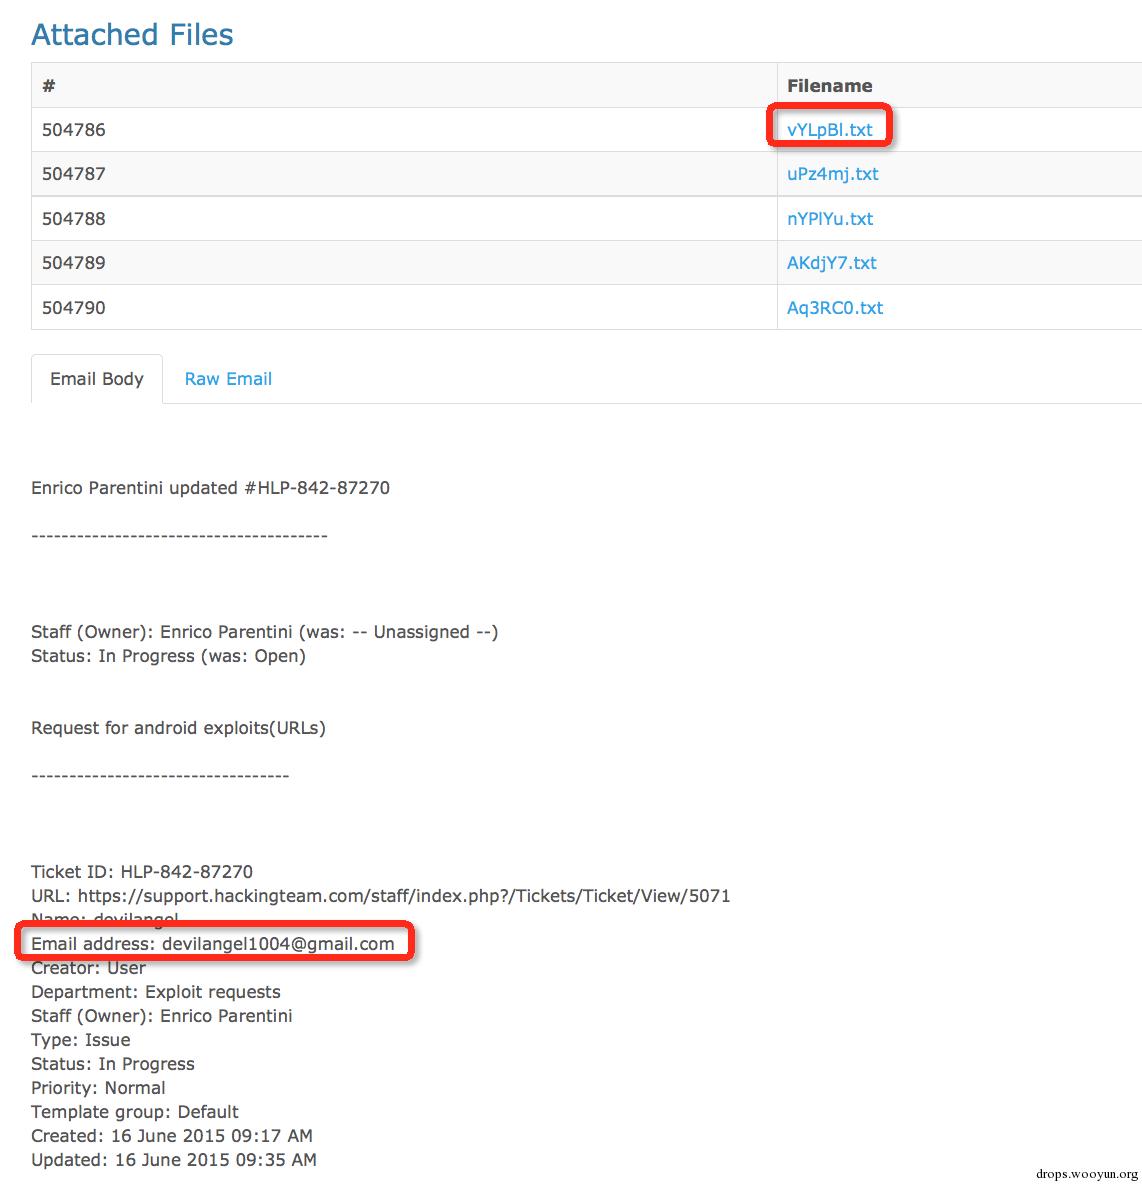Open the vYLpBl.txt attachment
The width and height of the screenshot is (1142, 1186).
coord(829,130)
